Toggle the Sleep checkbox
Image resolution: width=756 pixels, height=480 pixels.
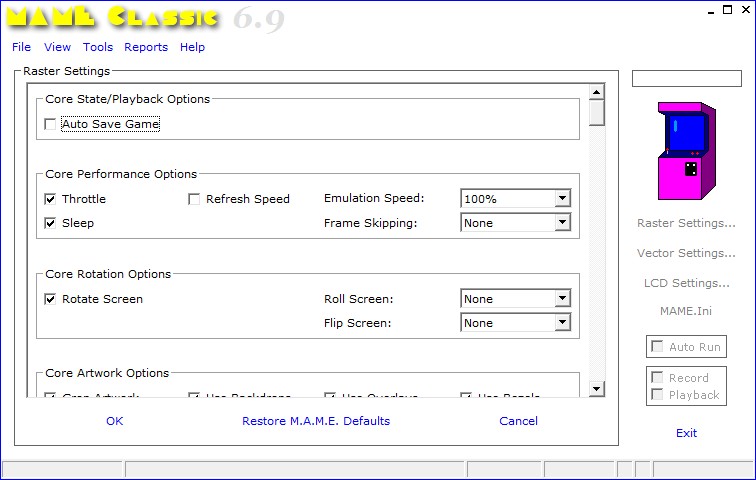click(50, 223)
